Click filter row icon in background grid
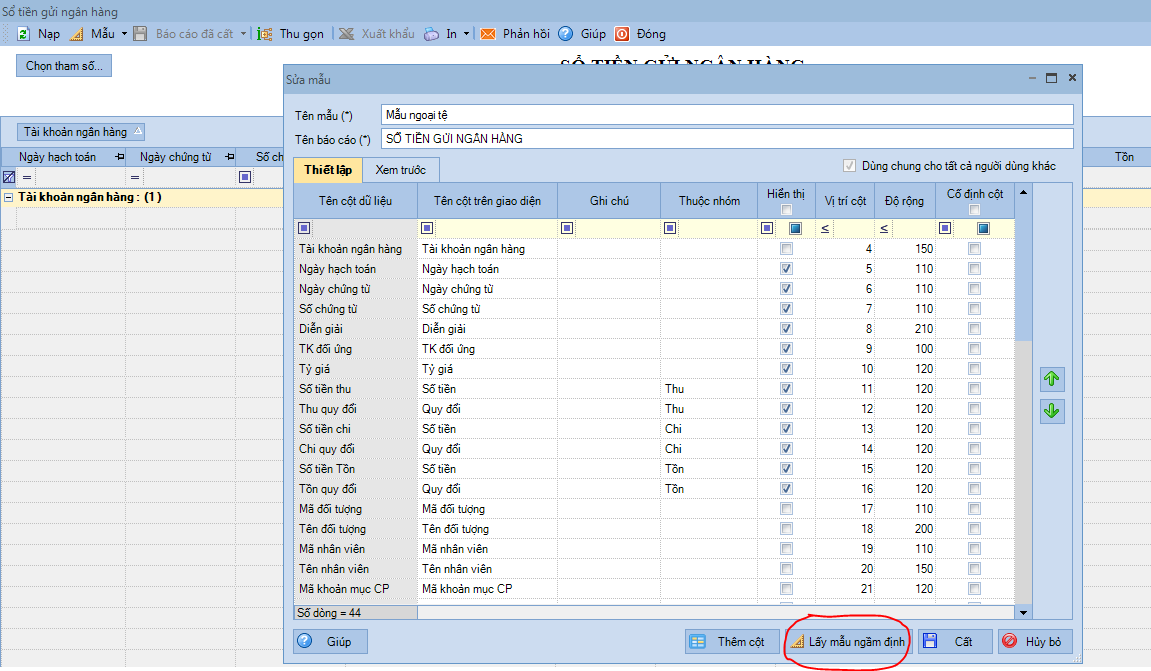The image size is (1151, 671). tap(9, 177)
